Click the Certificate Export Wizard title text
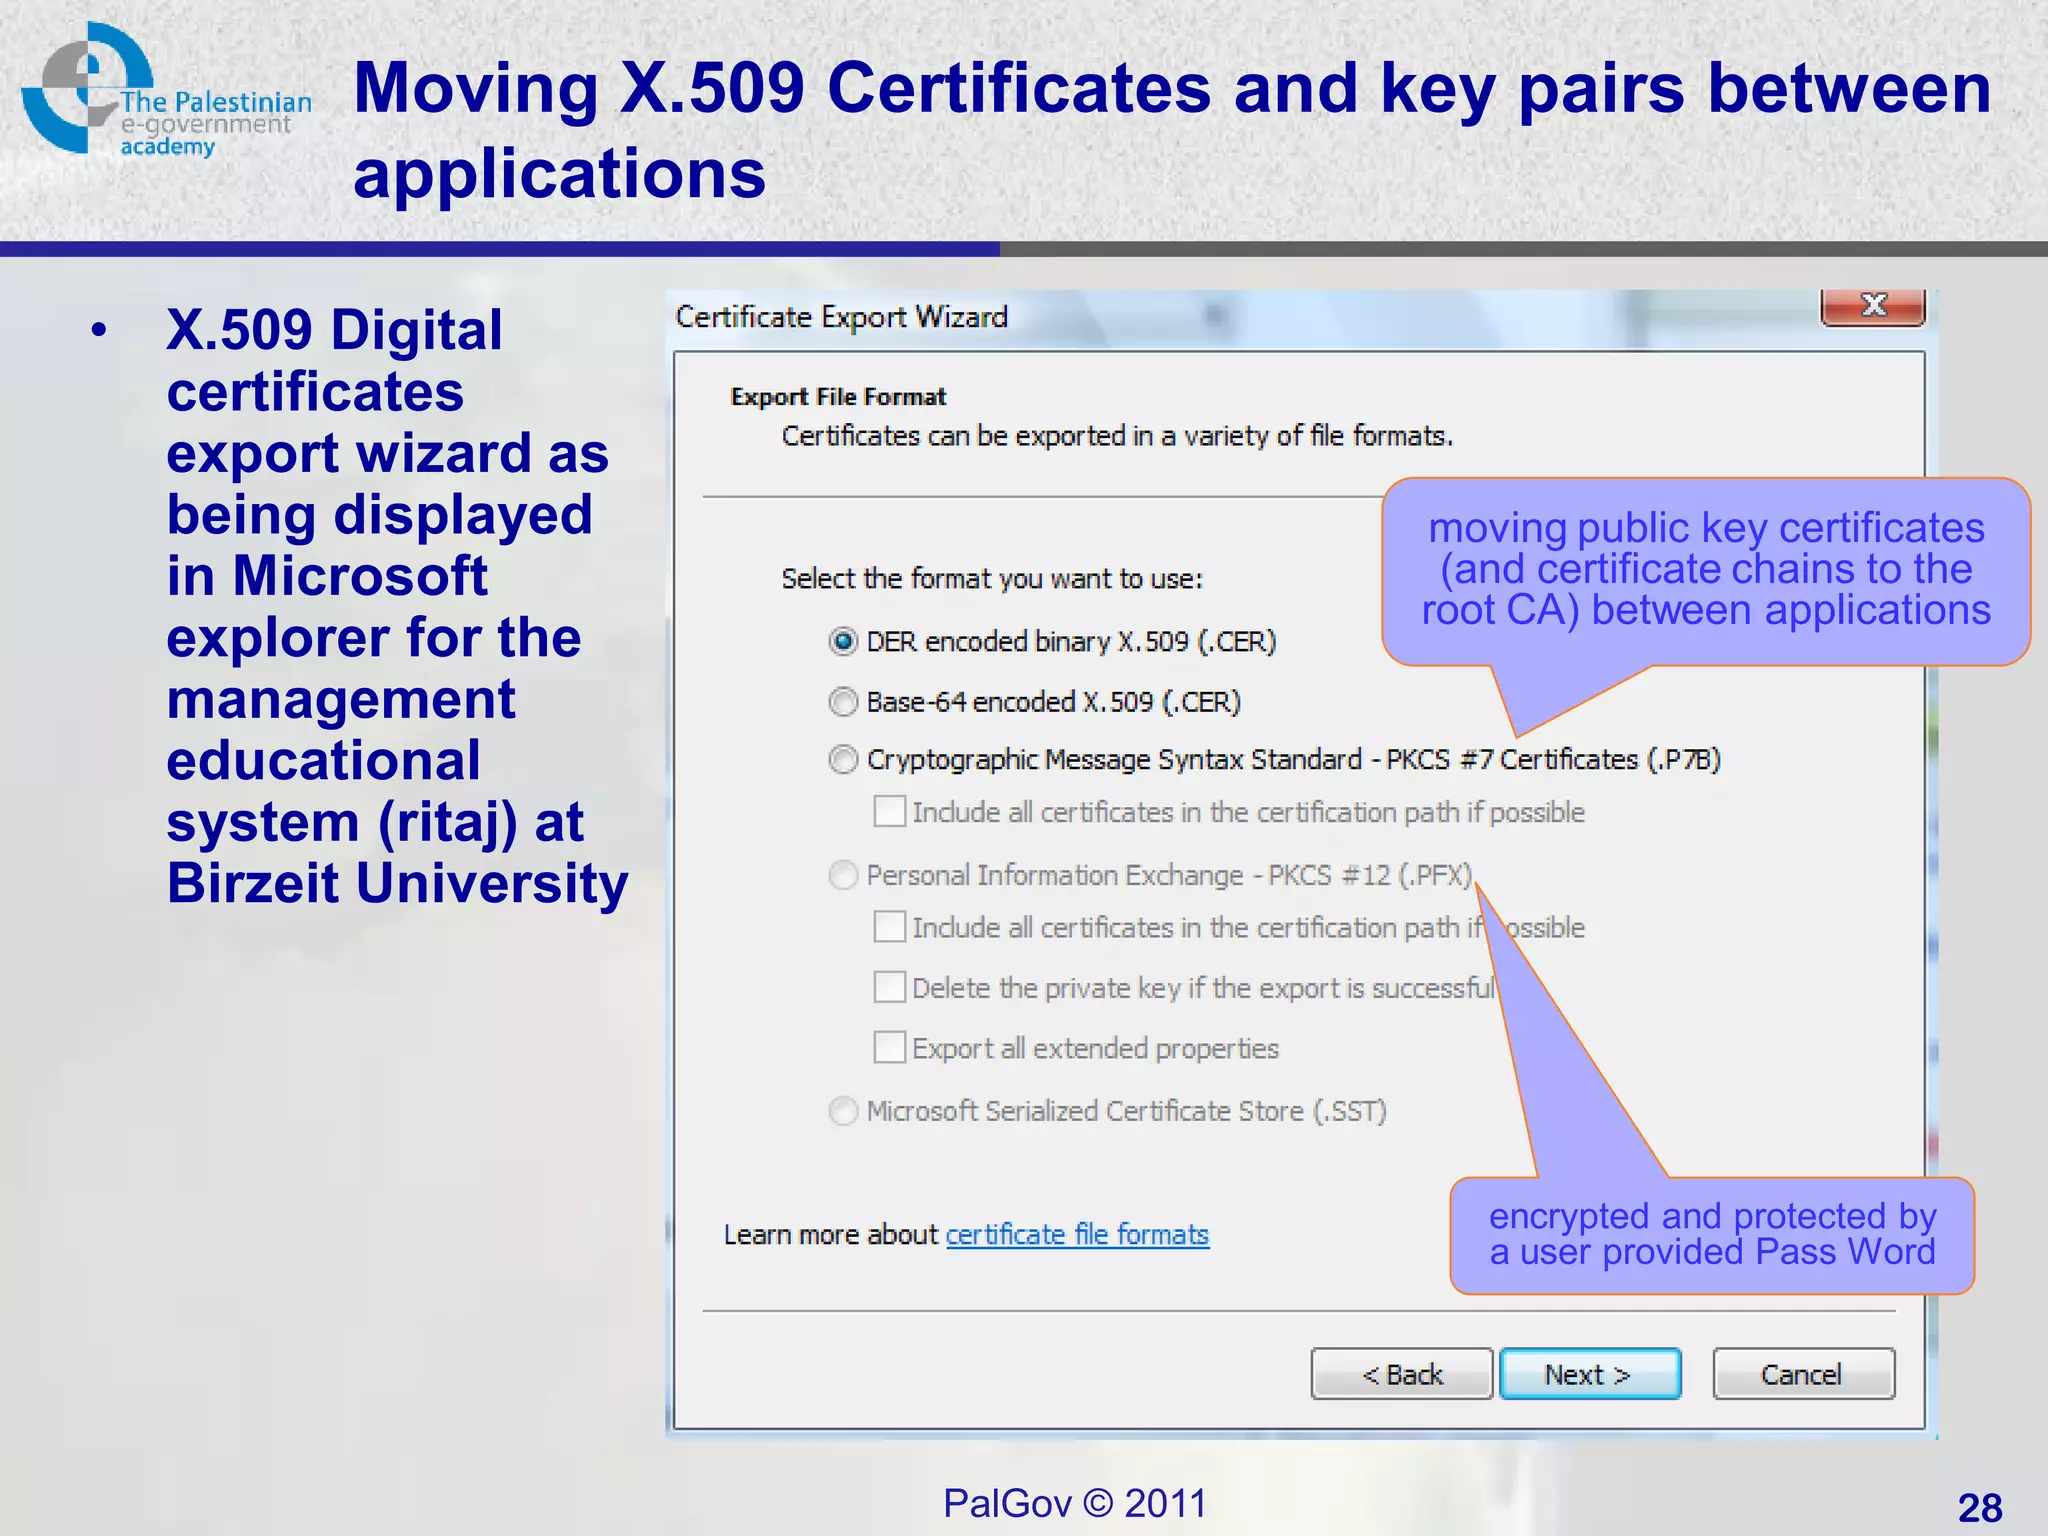Screen dimensions: 2048x1536 [841, 317]
